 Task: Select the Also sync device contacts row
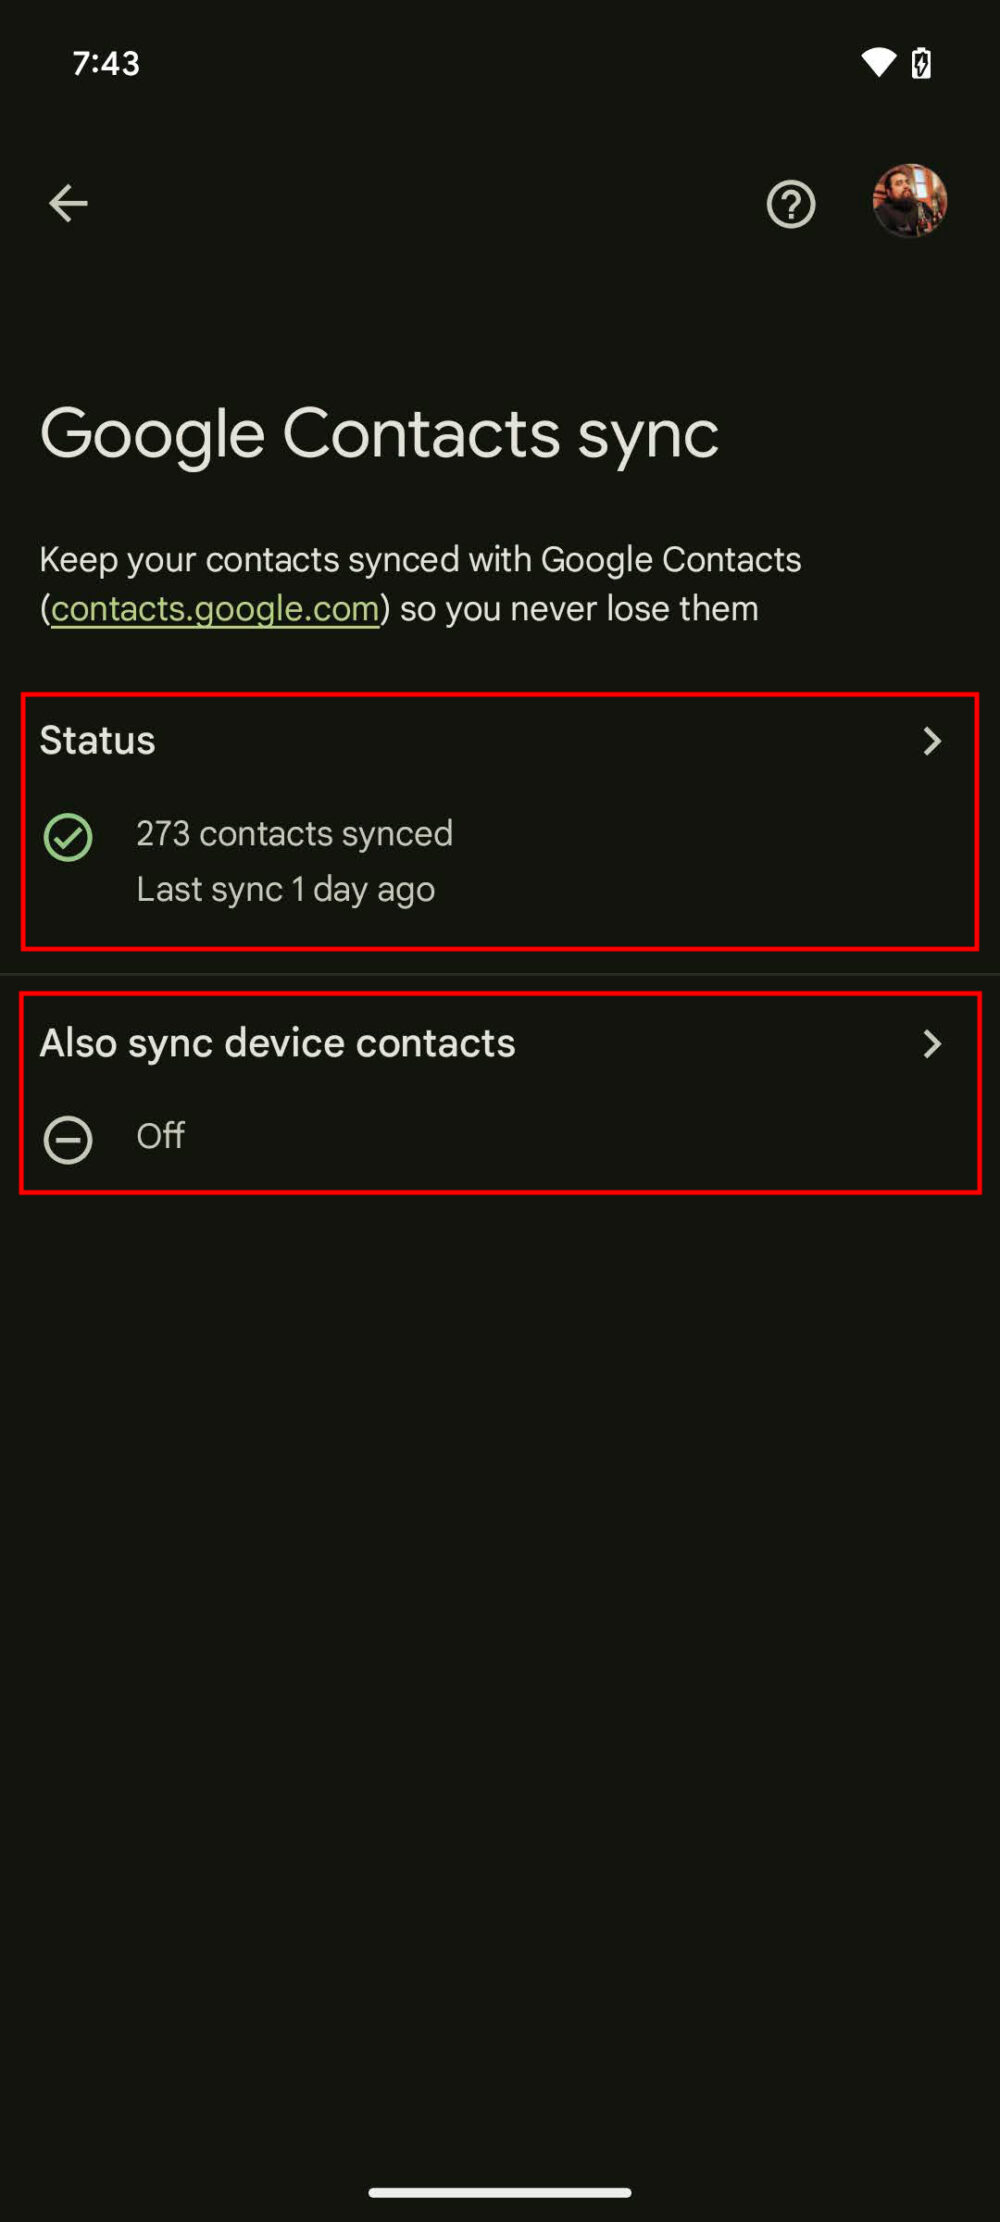tap(277, 1043)
